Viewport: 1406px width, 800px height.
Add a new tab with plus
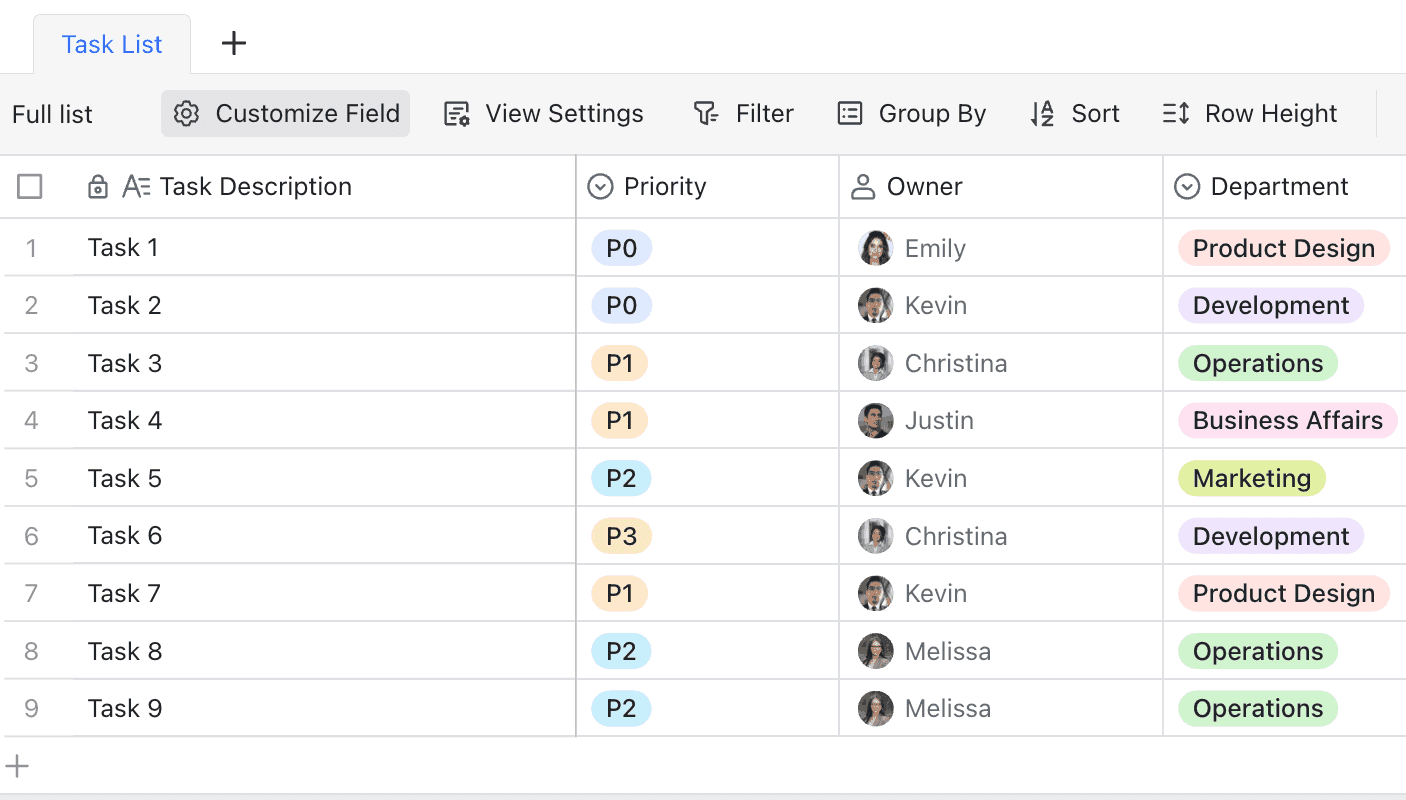(233, 43)
